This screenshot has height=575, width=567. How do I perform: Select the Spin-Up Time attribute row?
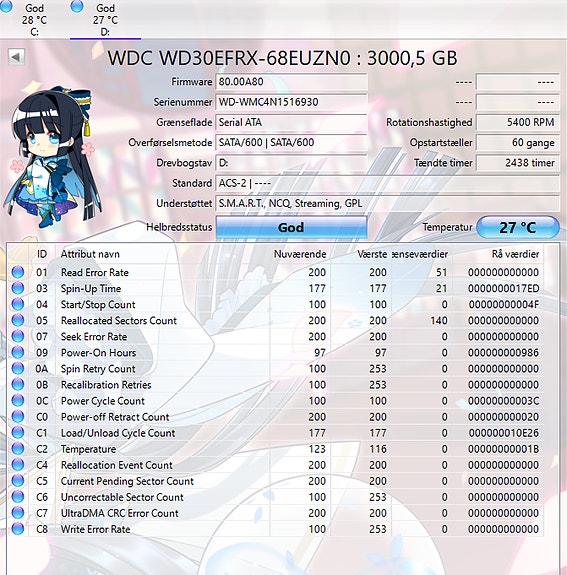tap(275, 288)
